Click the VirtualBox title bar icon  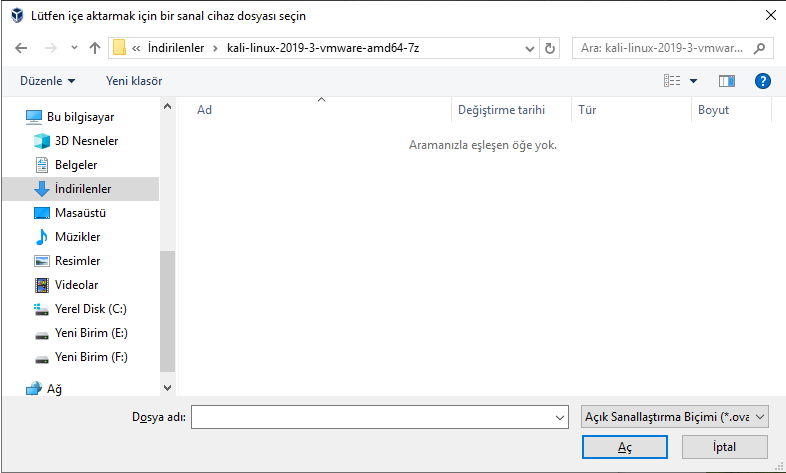(x=18, y=16)
